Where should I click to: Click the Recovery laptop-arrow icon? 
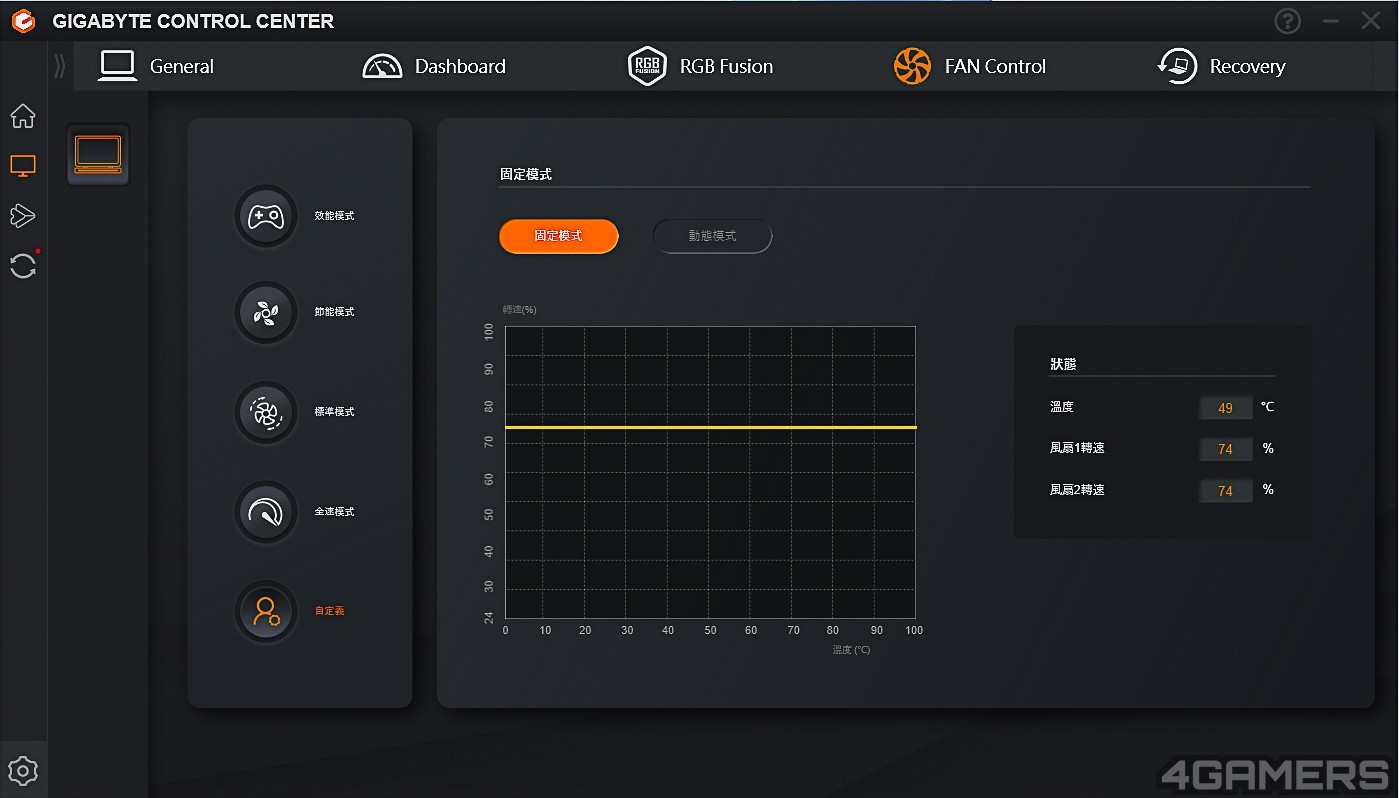[1177, 67]
